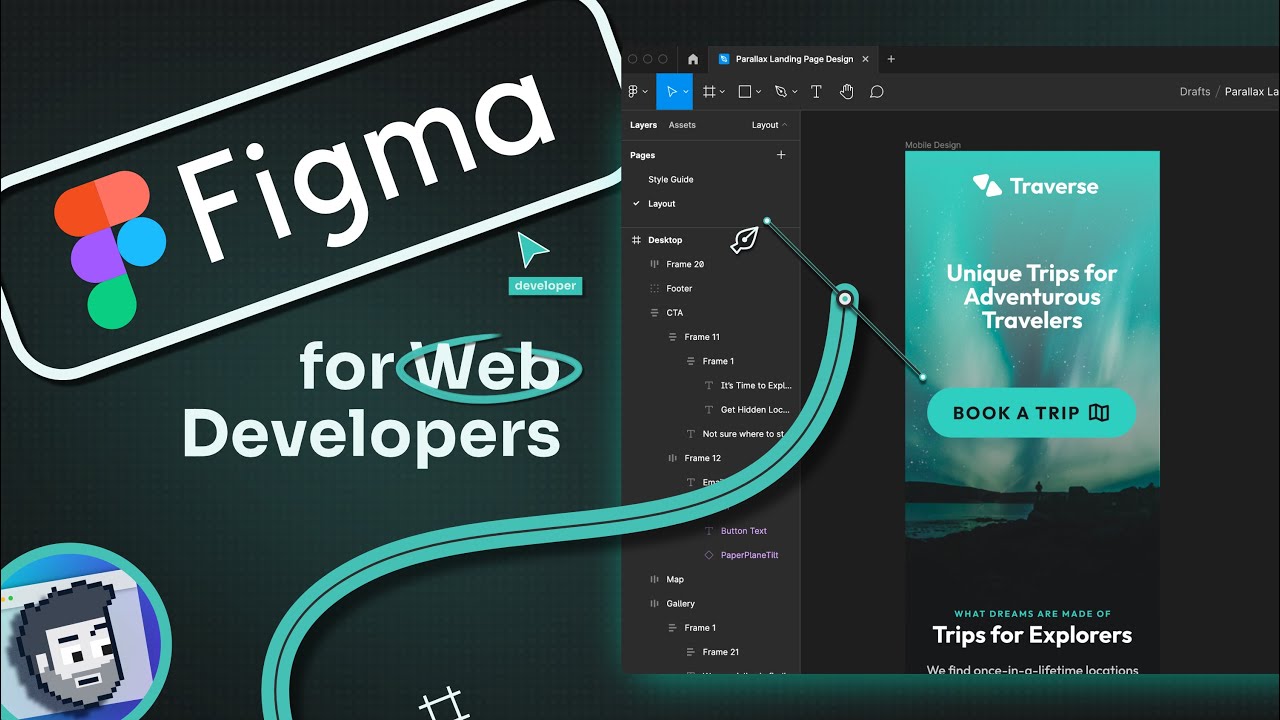Viewport: 1280px width, 720px height.
Task: Open the Frame tool dropdown arrow
Action: (x=722, y=92)
